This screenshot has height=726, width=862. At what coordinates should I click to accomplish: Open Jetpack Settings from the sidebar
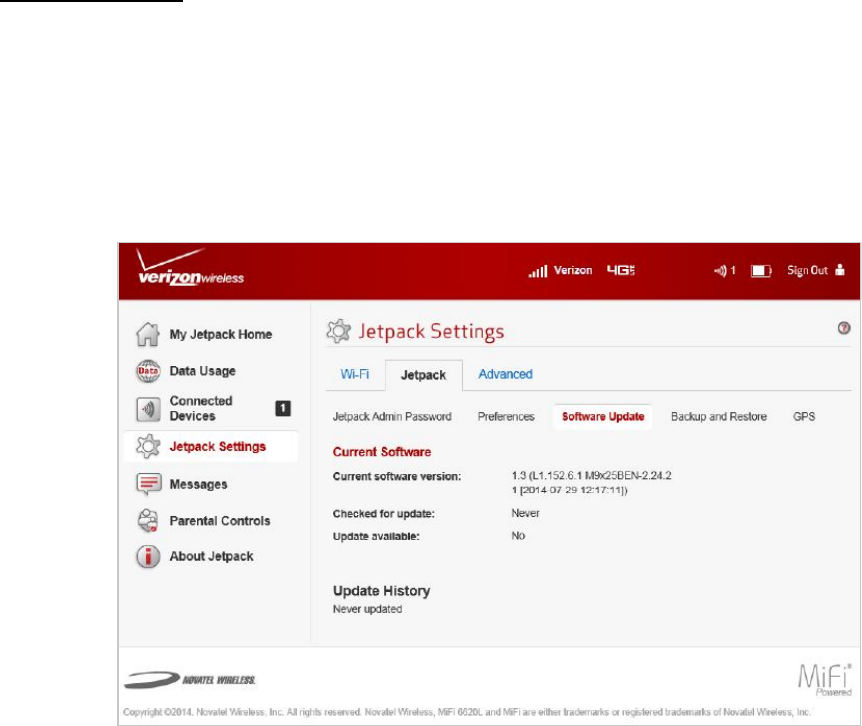pos(217,446)
